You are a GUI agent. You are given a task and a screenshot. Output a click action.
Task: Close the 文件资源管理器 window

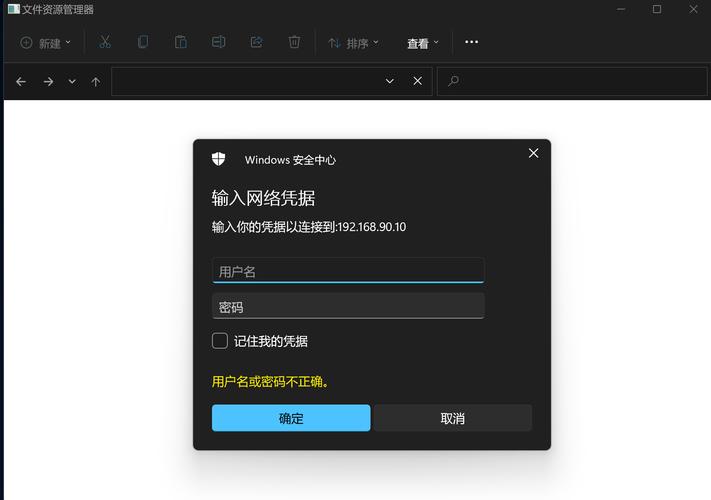point(693,9)
